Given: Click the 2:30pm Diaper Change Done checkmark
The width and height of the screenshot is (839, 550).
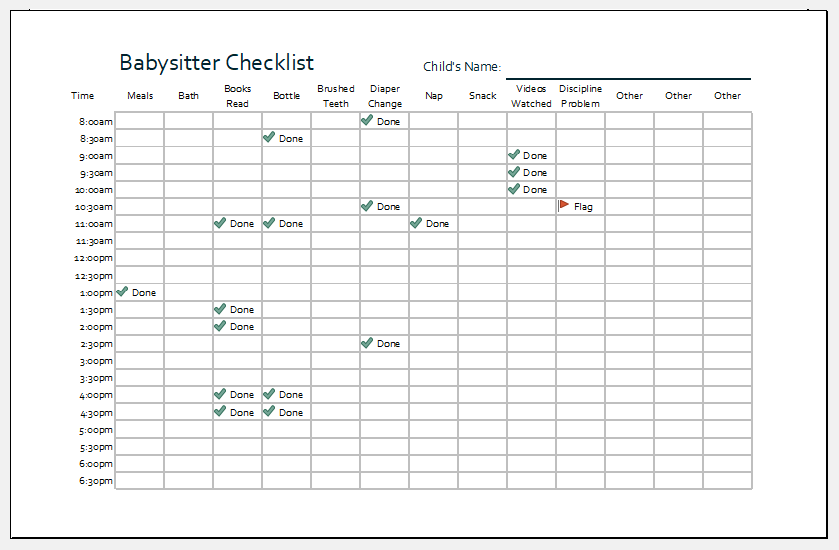Looking at the screenshot, I should coord(367,343).
